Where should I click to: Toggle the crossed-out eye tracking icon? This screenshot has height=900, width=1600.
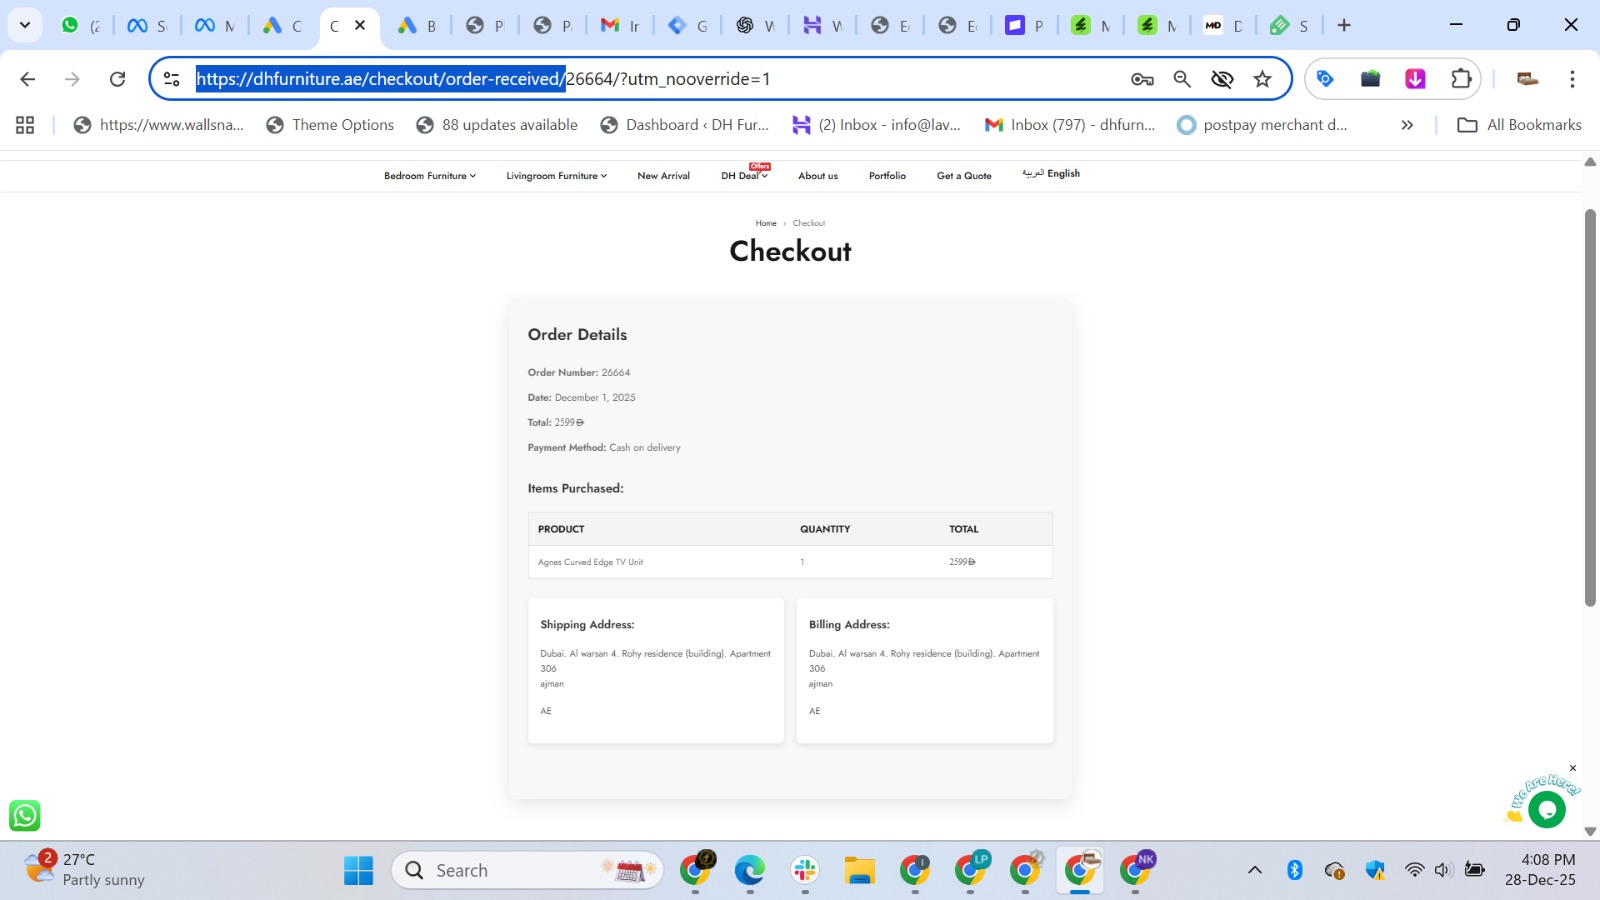(x=1222, y=79)
